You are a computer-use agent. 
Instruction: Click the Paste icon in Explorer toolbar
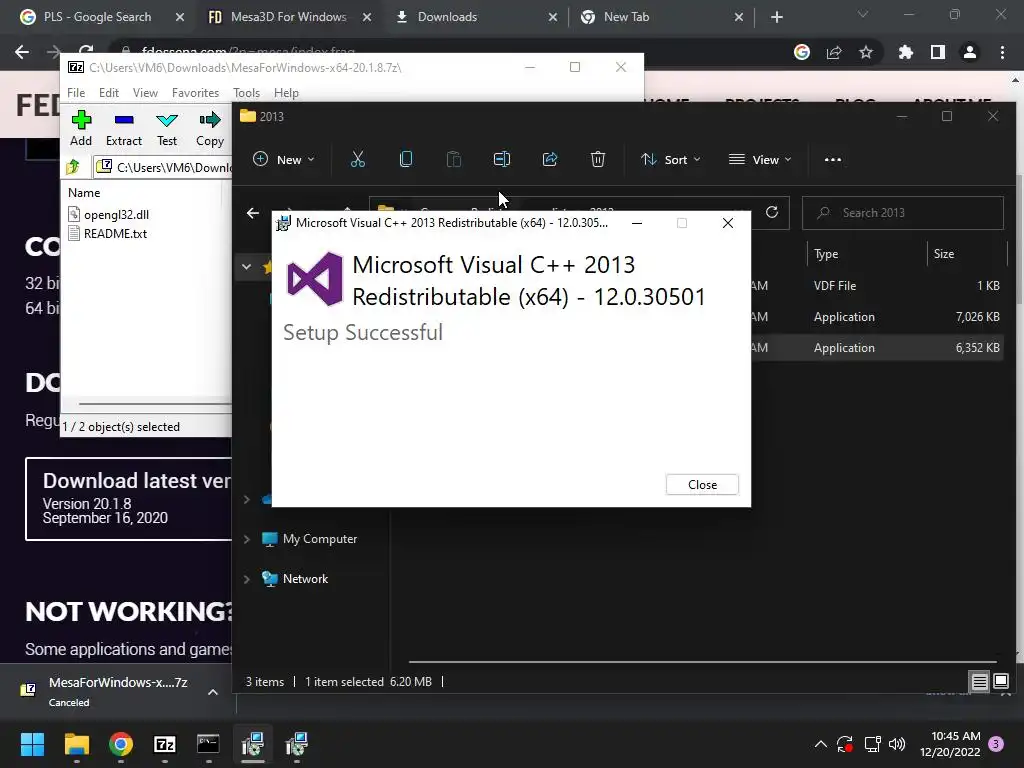pos(454,159)
